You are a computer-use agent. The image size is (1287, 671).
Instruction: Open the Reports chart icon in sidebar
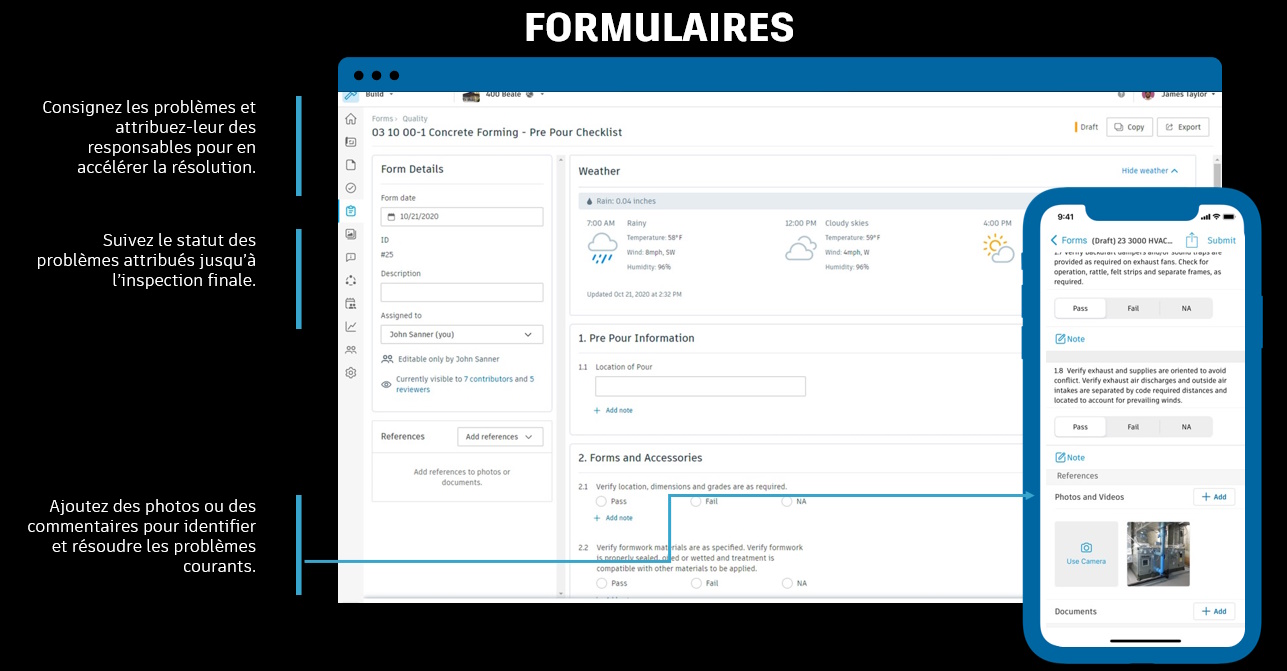(x=351, y=326)
